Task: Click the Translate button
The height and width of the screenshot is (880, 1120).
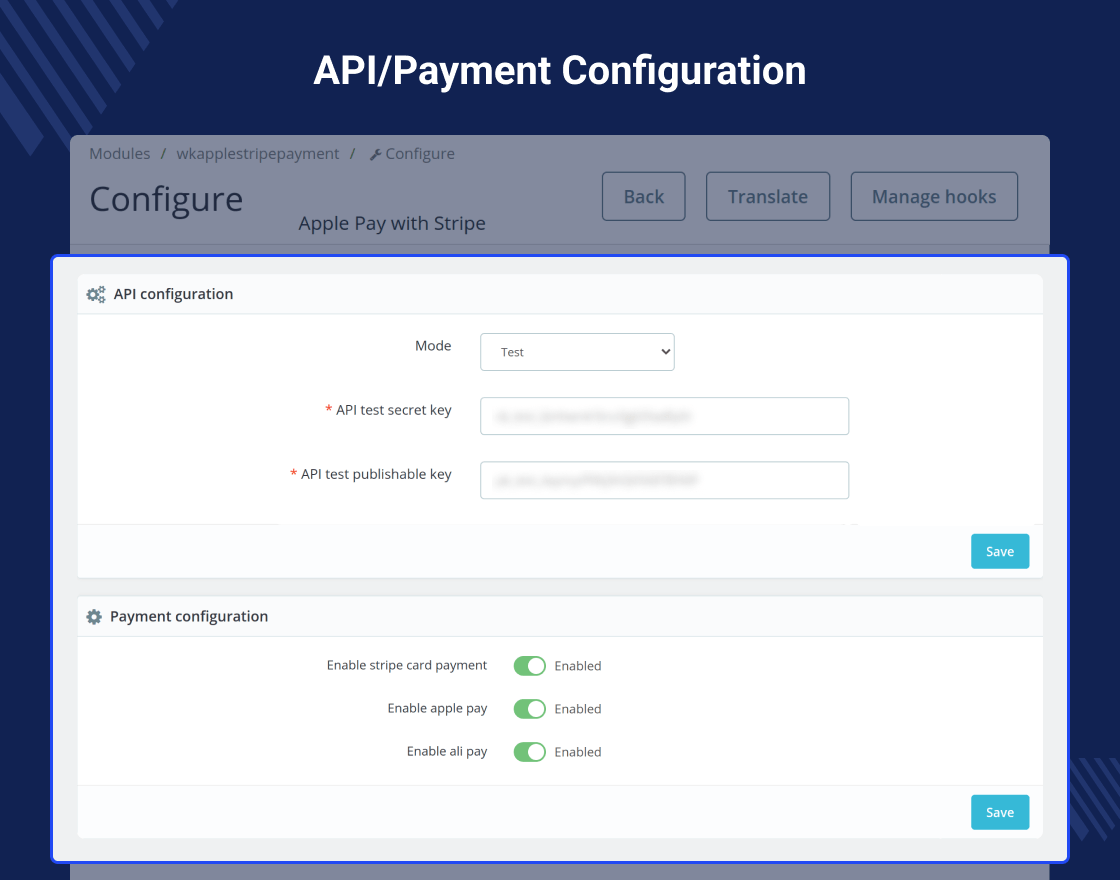Action: [768, 196]
